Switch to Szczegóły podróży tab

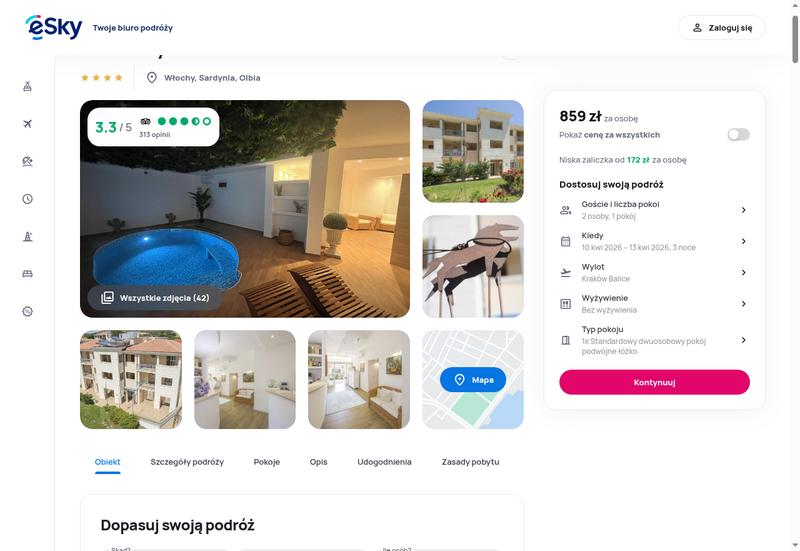coord(187,462)
